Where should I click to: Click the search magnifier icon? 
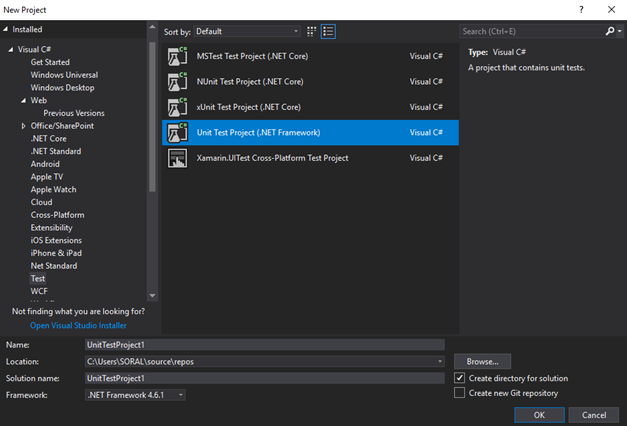(610, 31)
